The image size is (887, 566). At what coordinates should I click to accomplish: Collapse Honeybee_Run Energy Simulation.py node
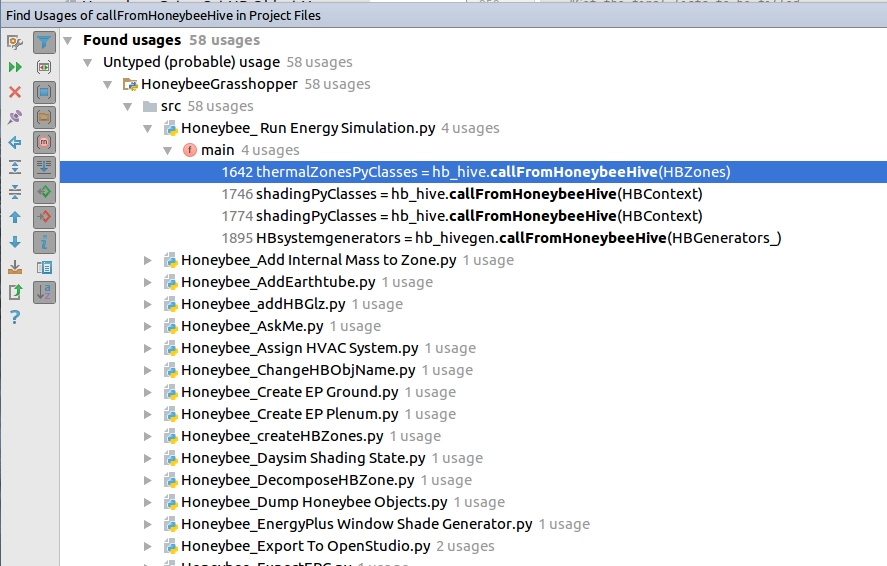click(148, 128)
